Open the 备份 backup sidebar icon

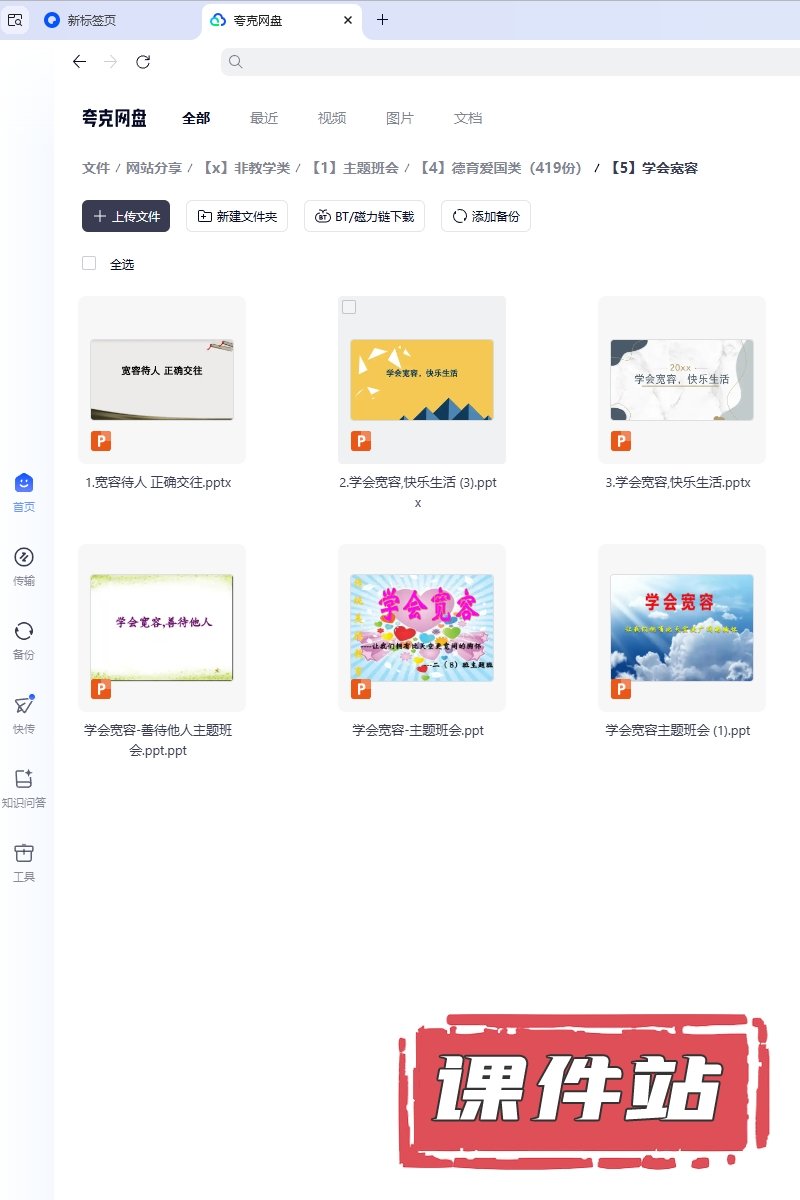coord(24,631)
